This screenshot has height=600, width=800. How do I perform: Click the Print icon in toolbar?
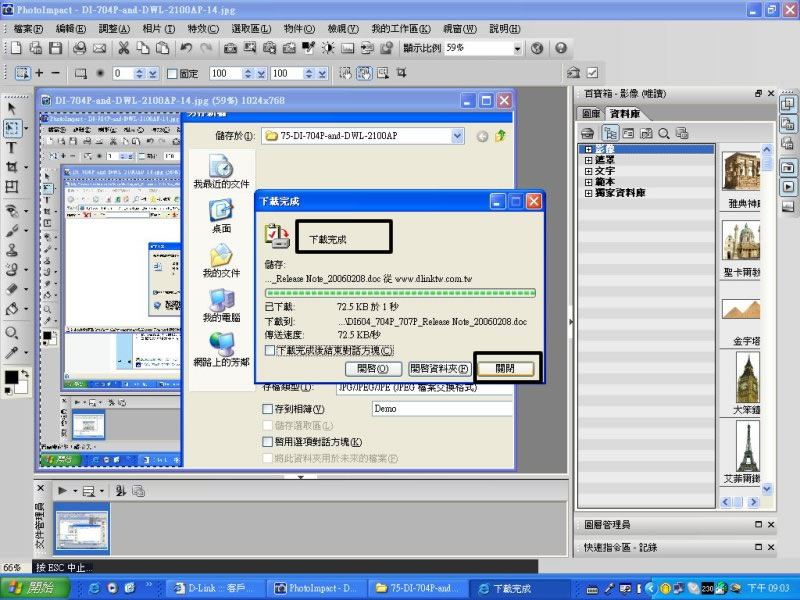[x=79, y=48]
